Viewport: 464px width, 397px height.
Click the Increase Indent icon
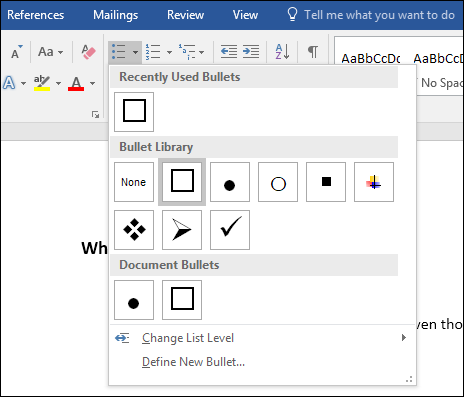point(251,52)
